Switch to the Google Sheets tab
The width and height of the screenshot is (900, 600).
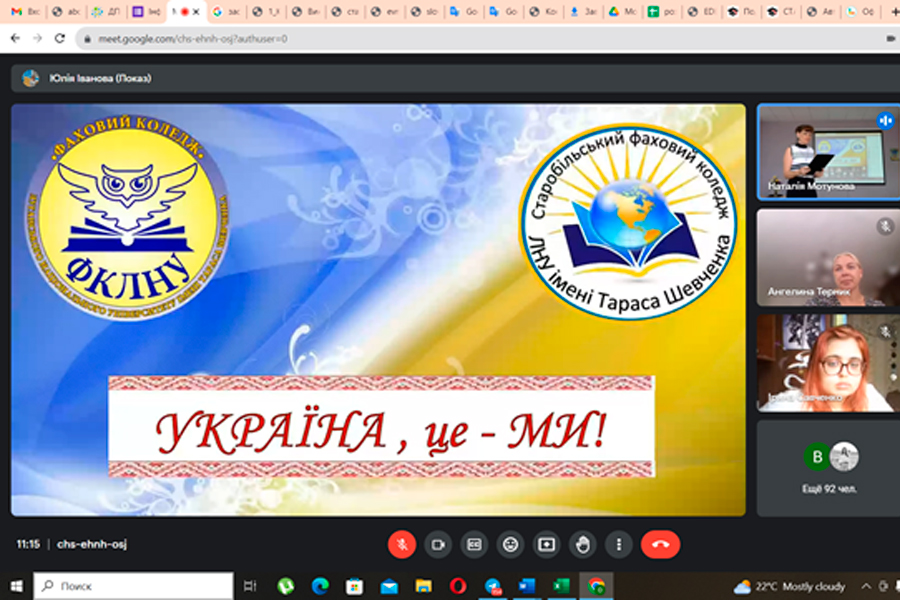[662, 11]
